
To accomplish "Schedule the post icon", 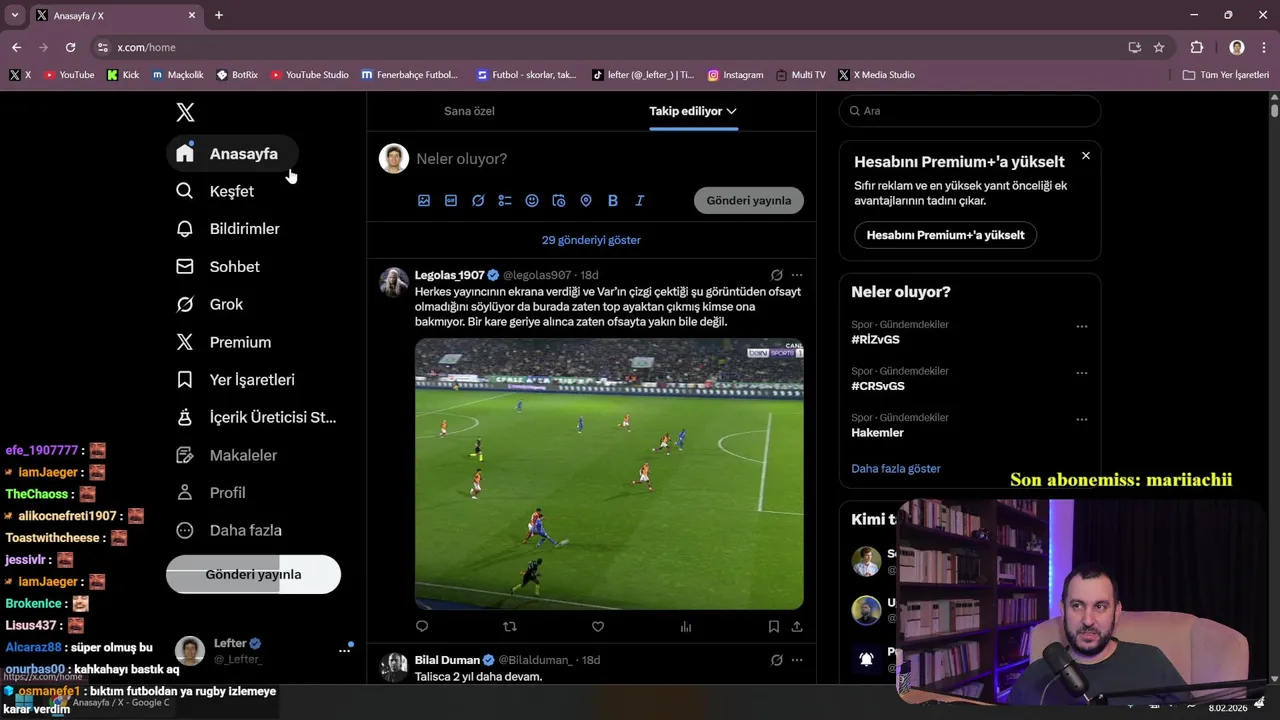I will pos(559,201).
